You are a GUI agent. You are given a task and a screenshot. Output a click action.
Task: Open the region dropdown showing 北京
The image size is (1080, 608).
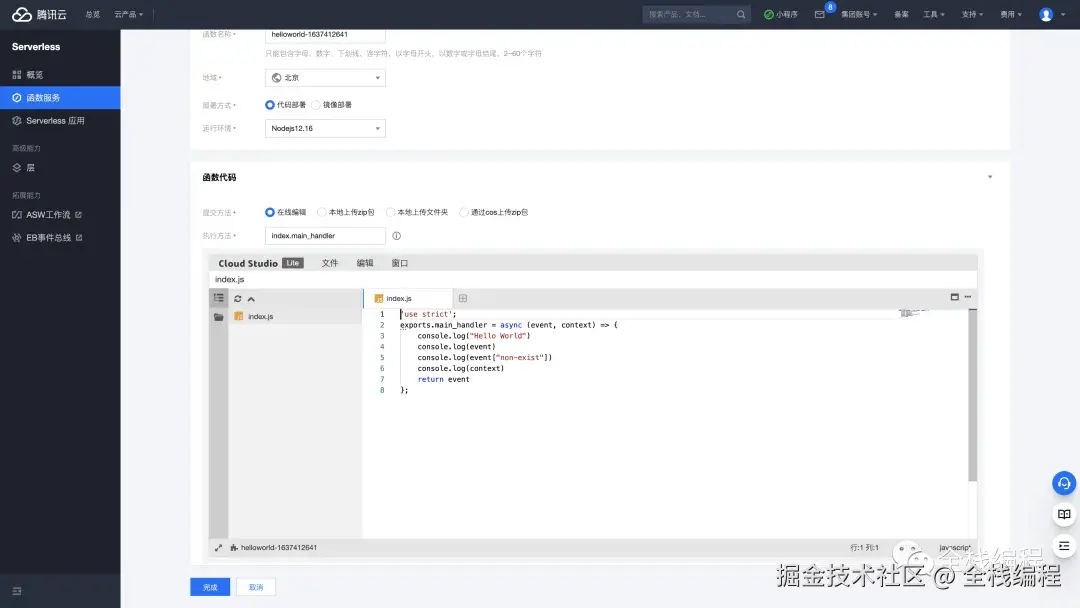325,78
